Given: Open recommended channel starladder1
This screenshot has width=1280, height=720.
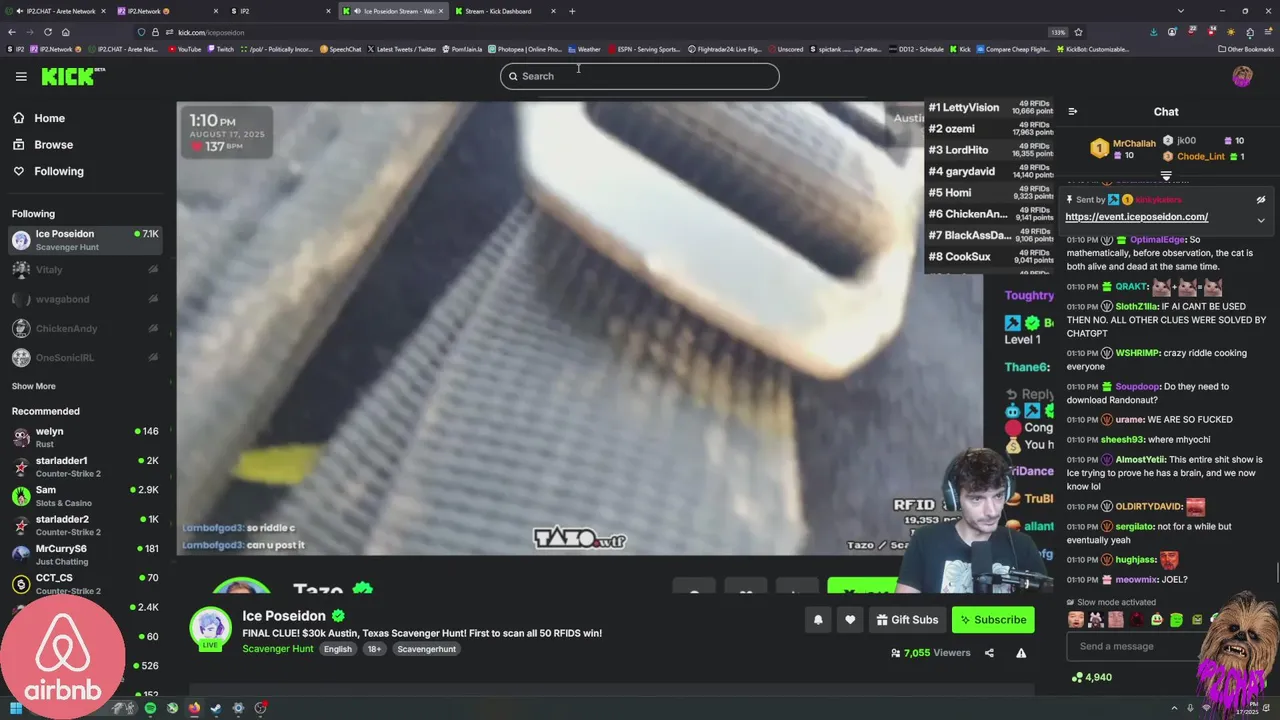Looking at the screenshot, I should [x=85, y=467].
